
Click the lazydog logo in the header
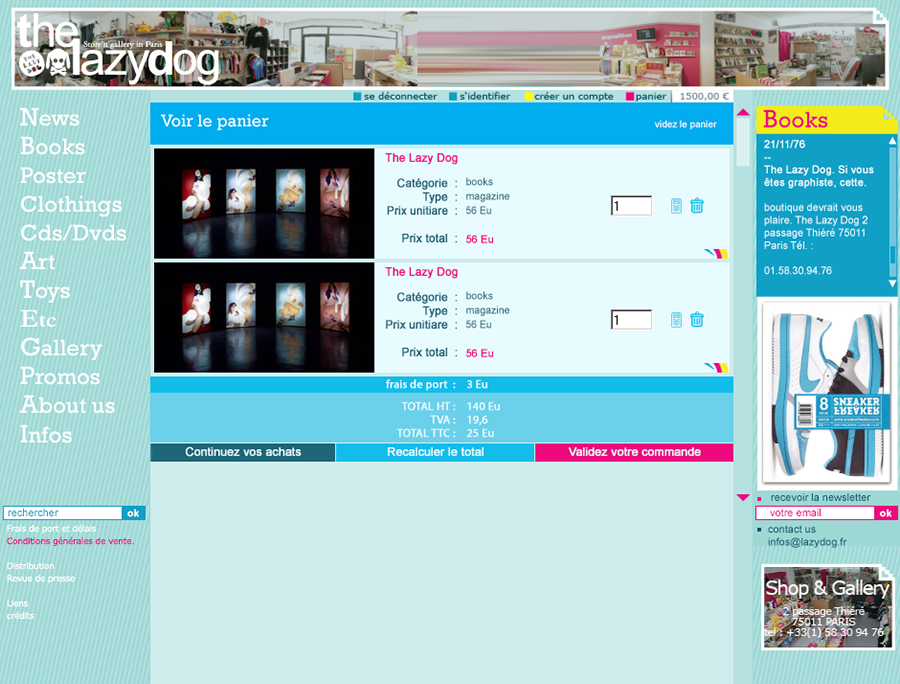click(x=118, y=50)
